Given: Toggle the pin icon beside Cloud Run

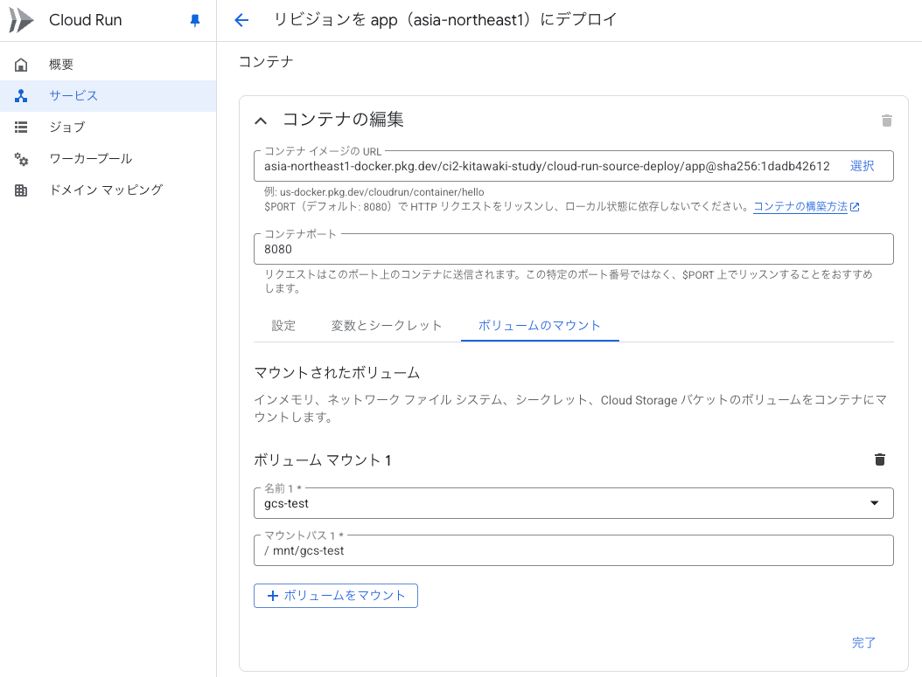Looking at the screenshot, I should click(195, 21).
